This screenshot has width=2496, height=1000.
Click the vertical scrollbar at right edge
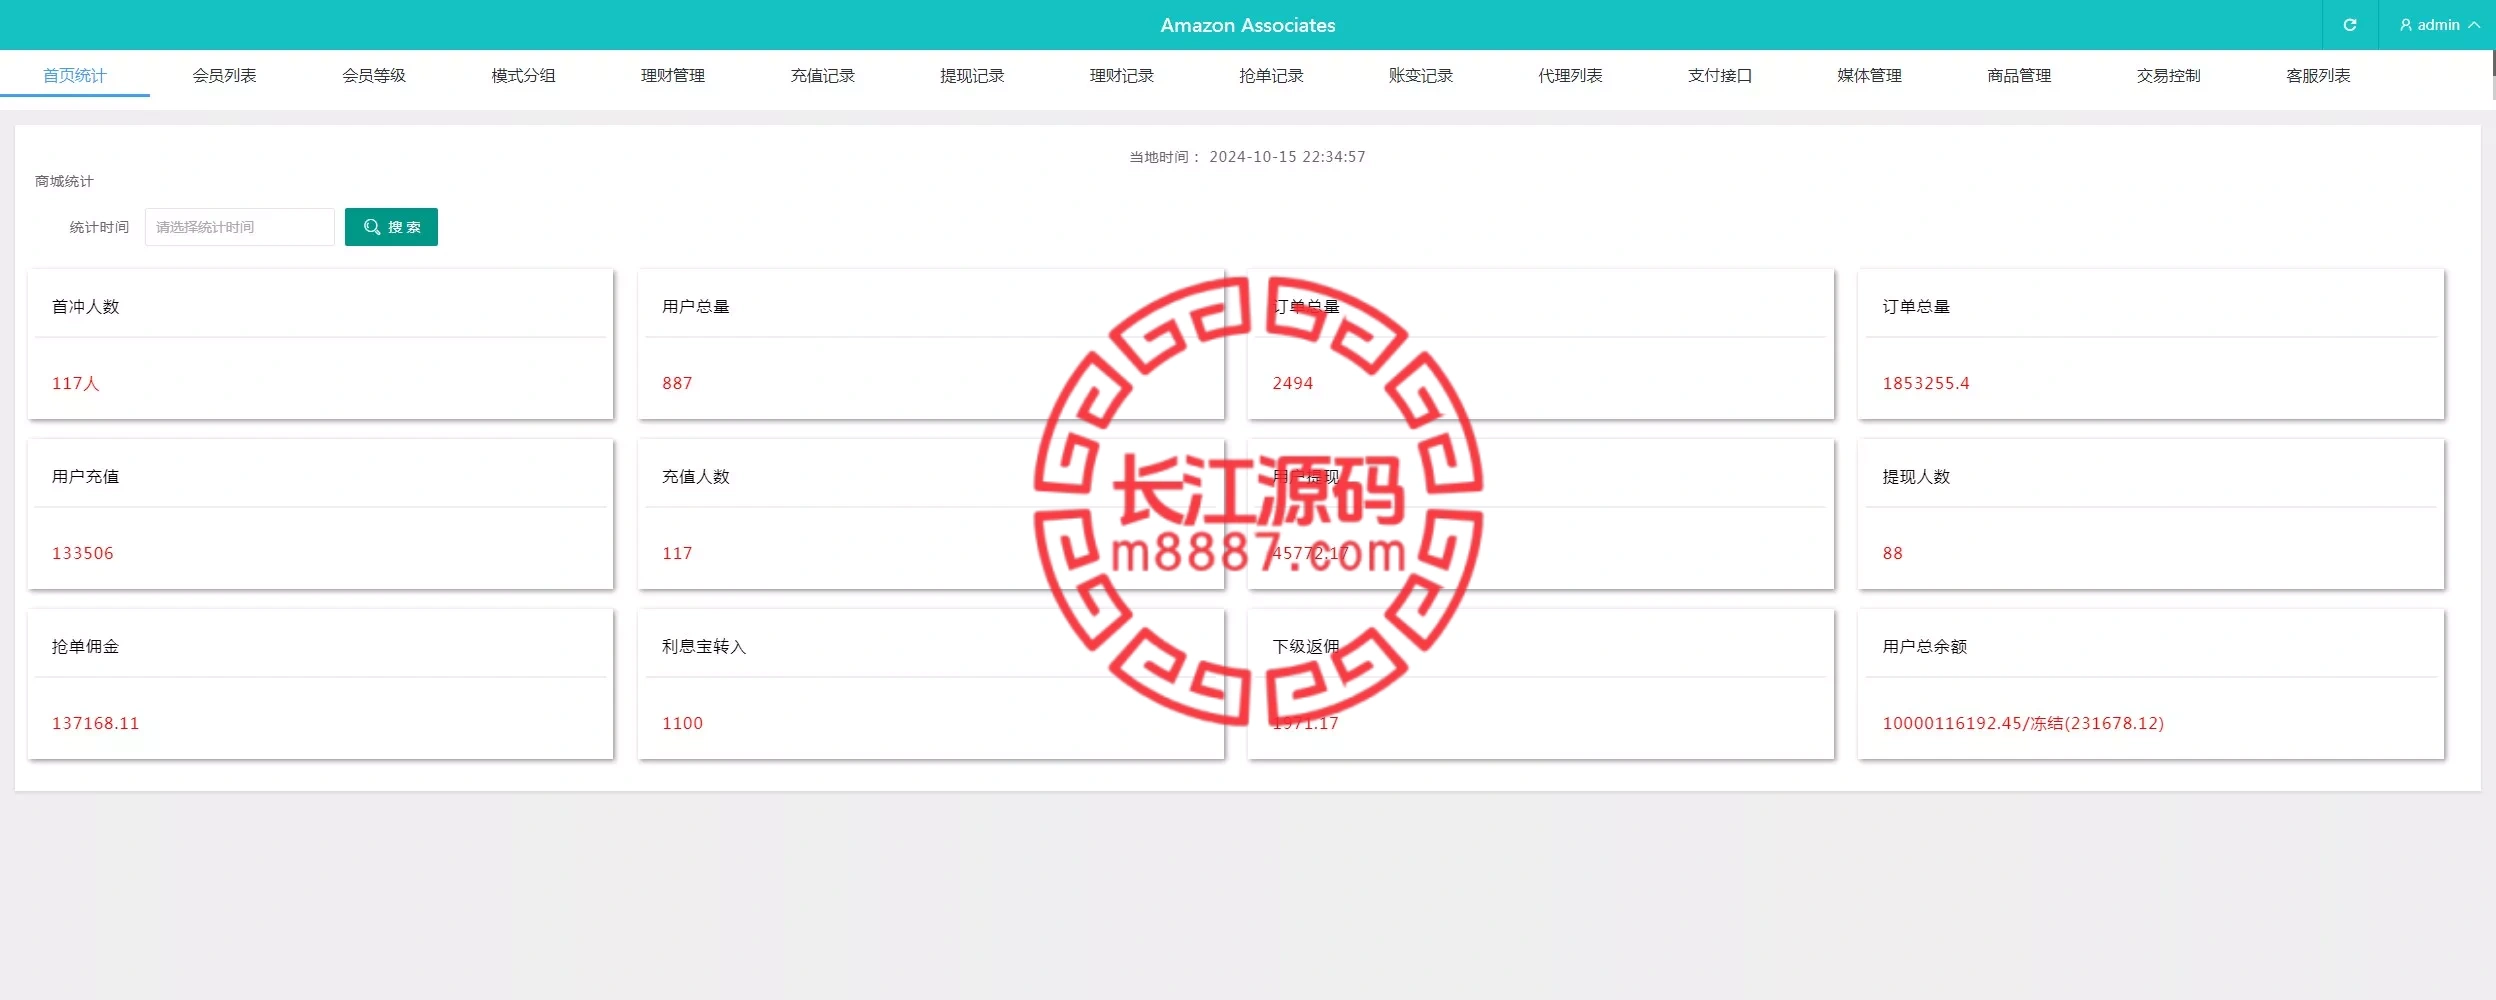(x=2493, y=75)
